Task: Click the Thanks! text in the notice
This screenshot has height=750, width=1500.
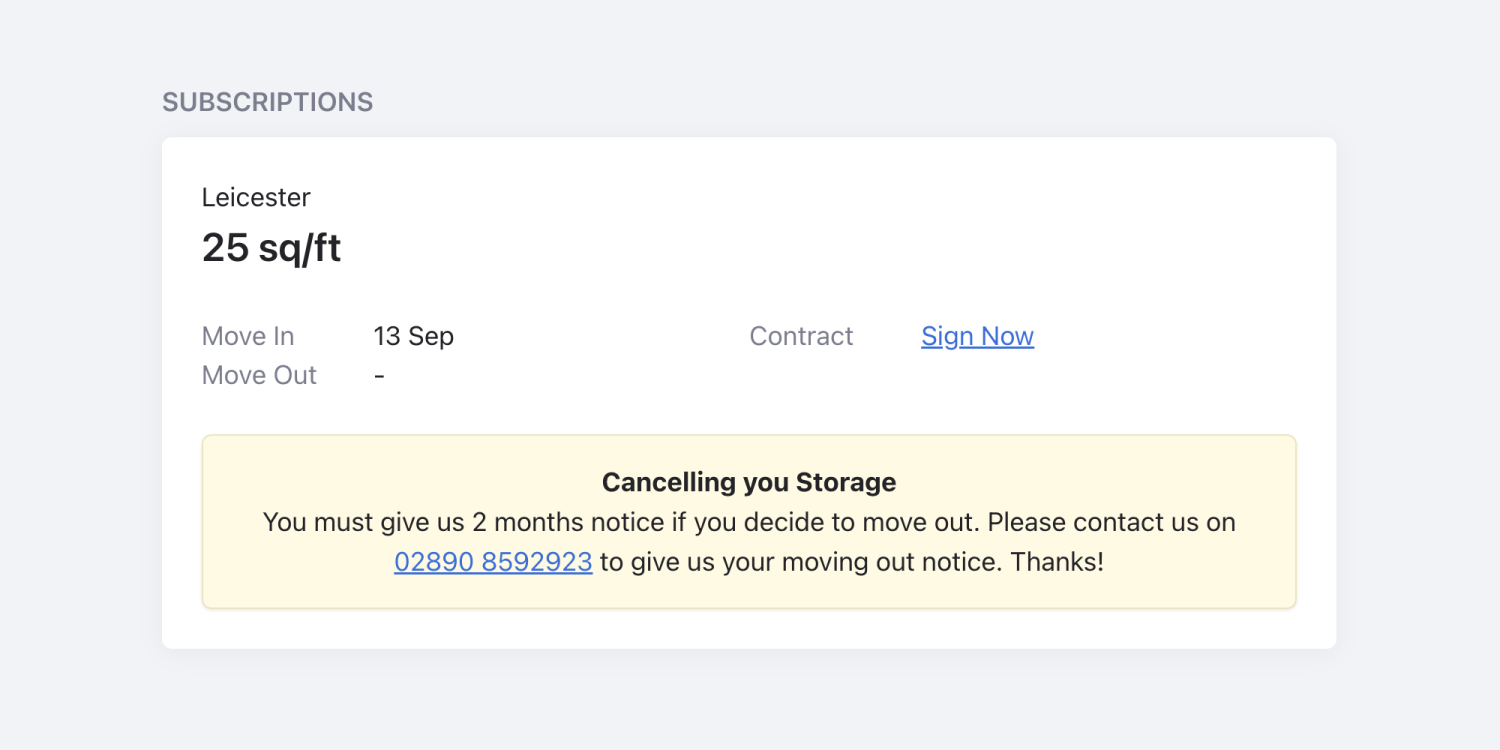Action: click(x=1057, y=561)
